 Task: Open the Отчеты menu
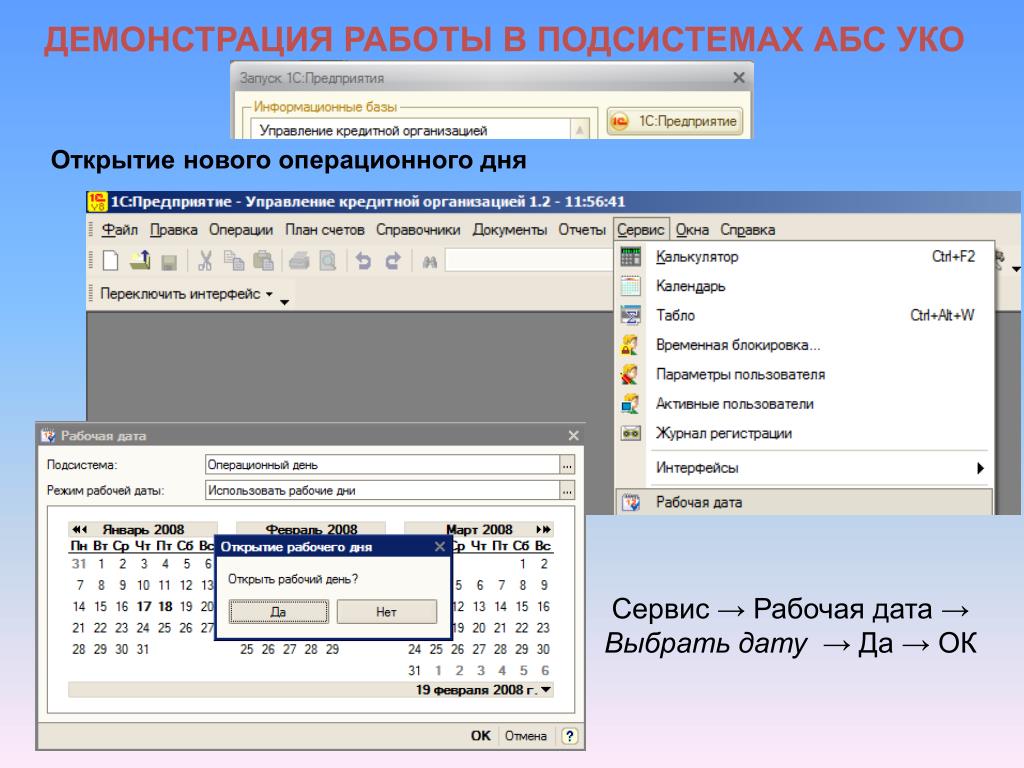tap(582, 230)
